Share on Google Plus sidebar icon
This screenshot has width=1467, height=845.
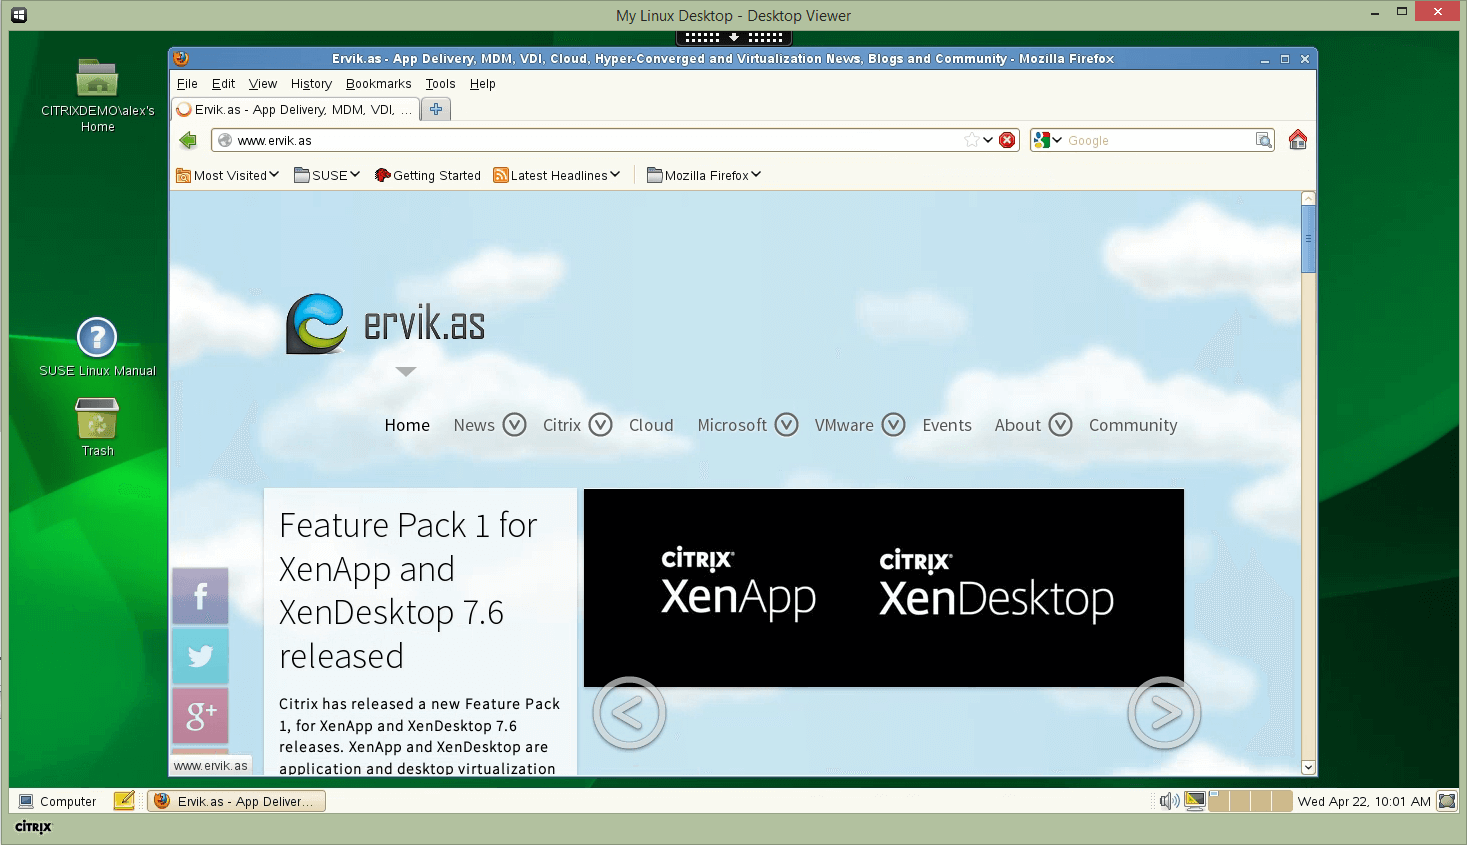(x=200, y=715)
